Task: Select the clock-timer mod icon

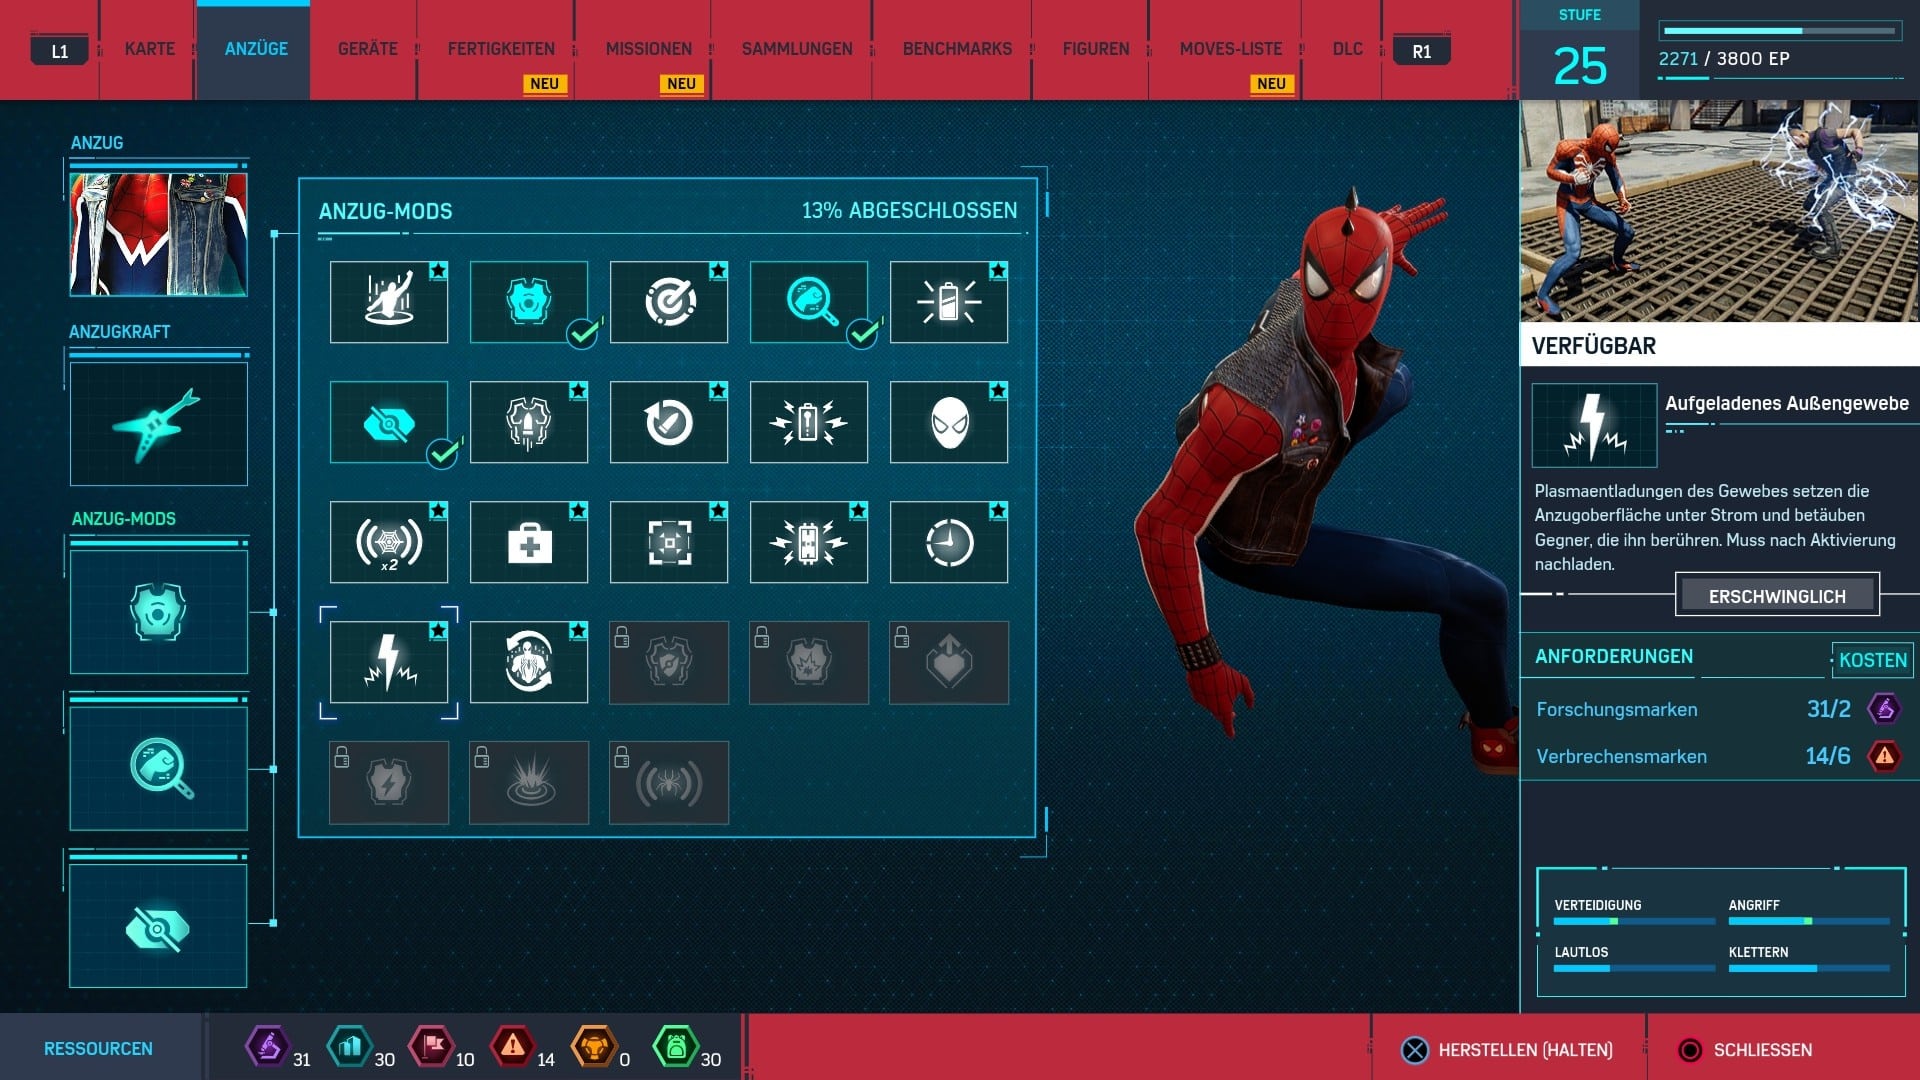Action: click(949, 542)
